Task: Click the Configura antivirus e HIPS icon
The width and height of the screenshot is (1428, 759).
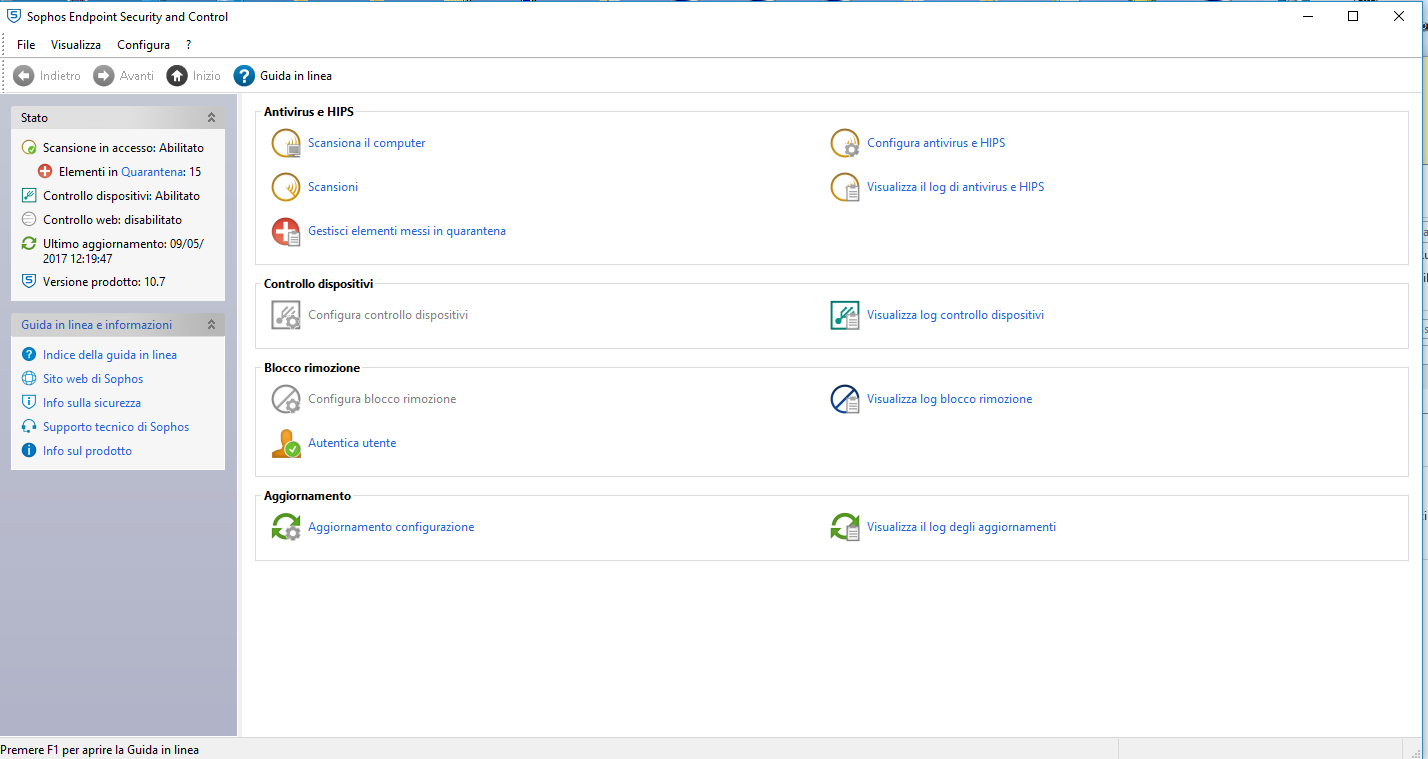Action: click(x=845, y=143)
